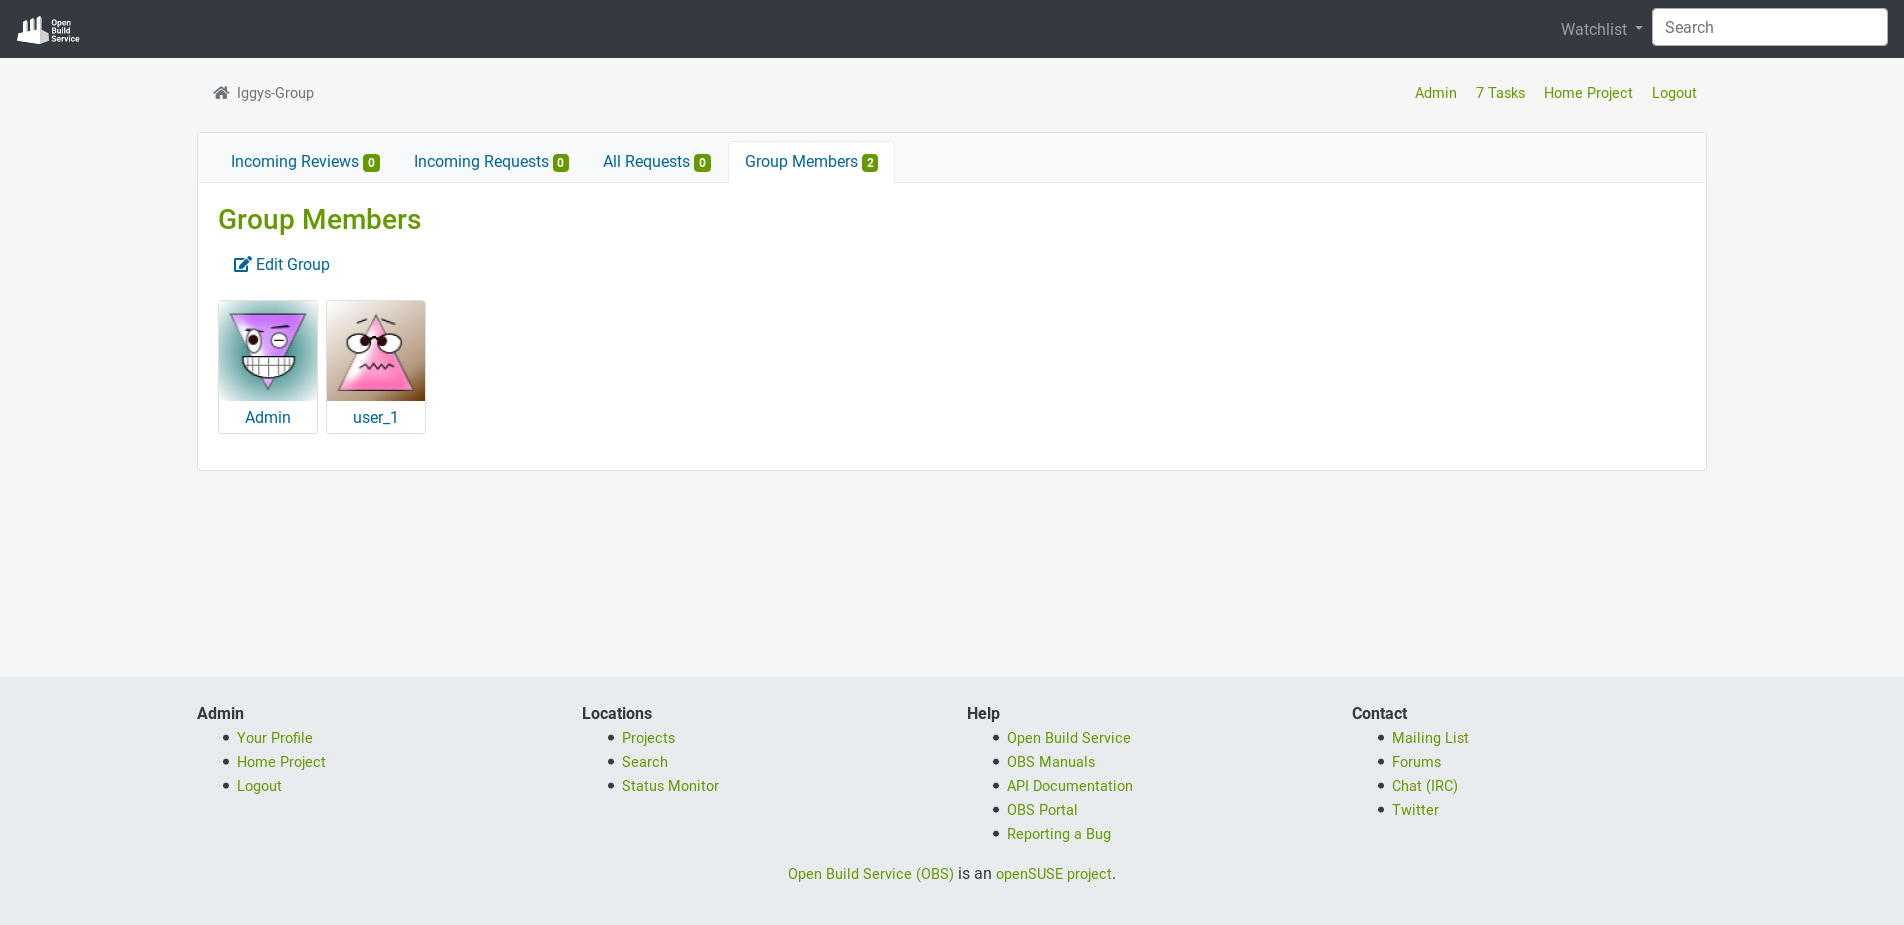Click the Incoming Reviews count badge
Image resolution: width=1904 pixels, height=925 pixels.
(371, 163)
